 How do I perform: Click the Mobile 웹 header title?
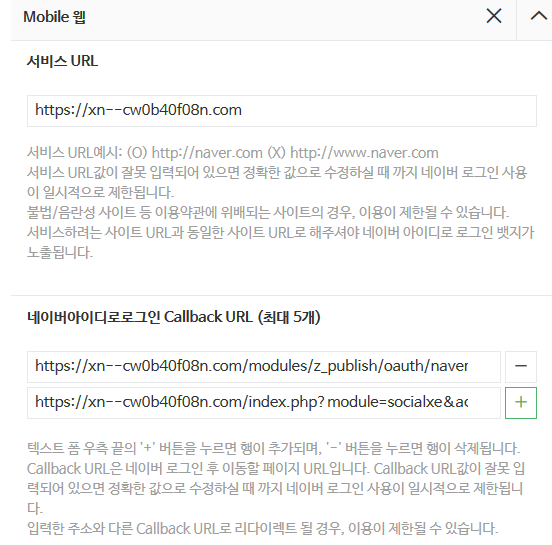click(x=54, y=17)
